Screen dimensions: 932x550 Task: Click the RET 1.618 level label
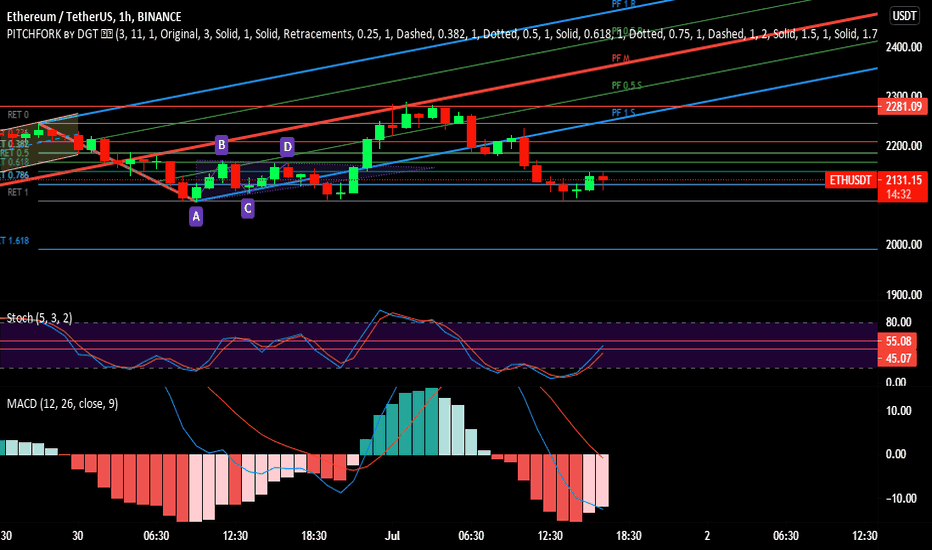pyautogui.click(x=14, y=241)
